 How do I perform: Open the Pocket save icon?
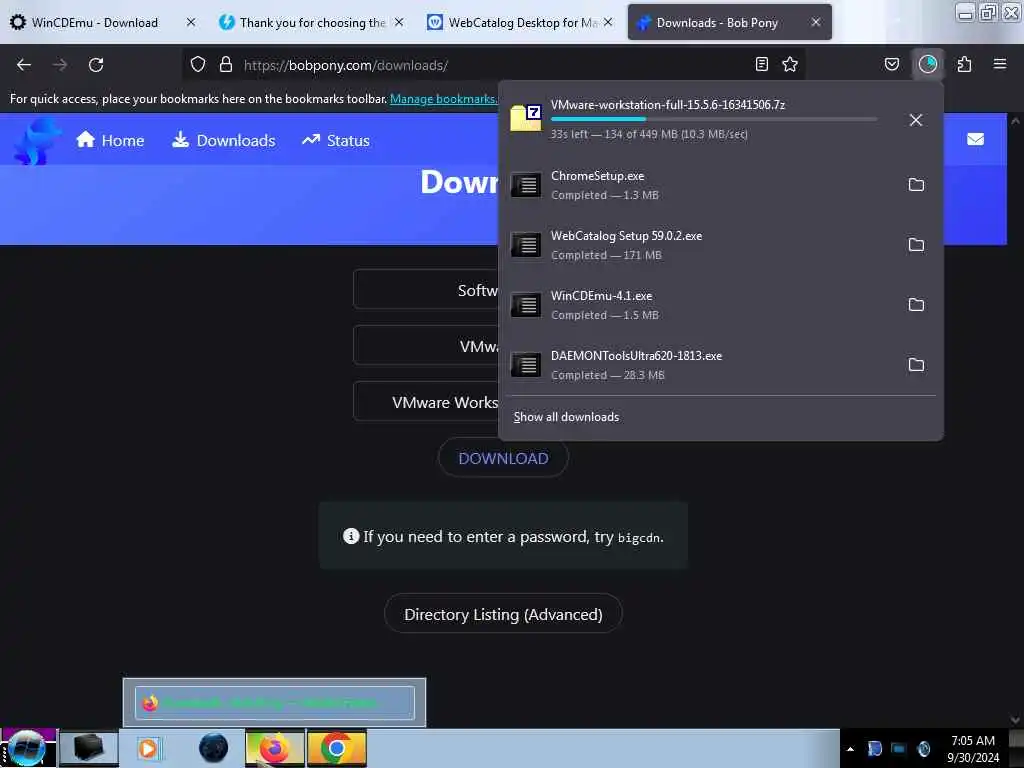coord(892,64)
